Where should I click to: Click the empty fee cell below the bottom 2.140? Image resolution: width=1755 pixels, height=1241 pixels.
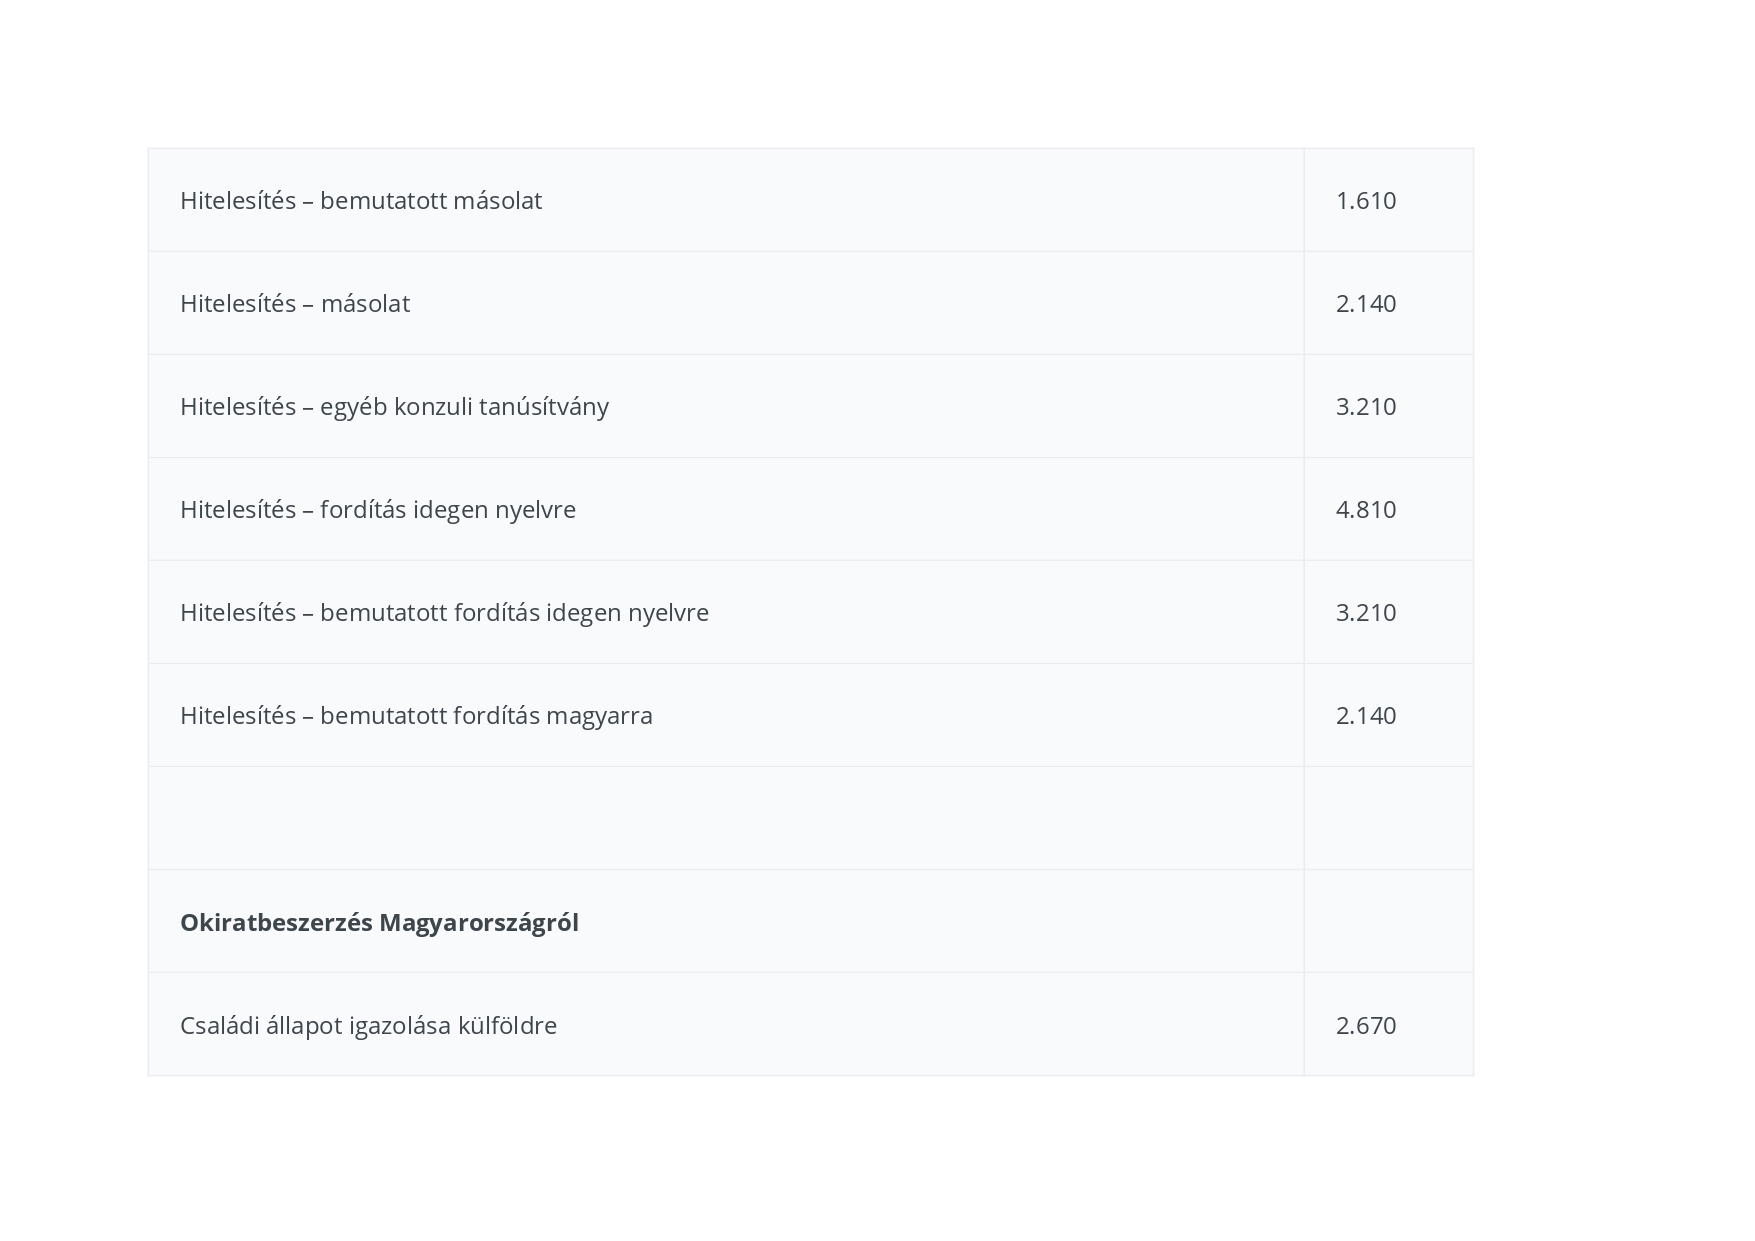pos(1388,818)
